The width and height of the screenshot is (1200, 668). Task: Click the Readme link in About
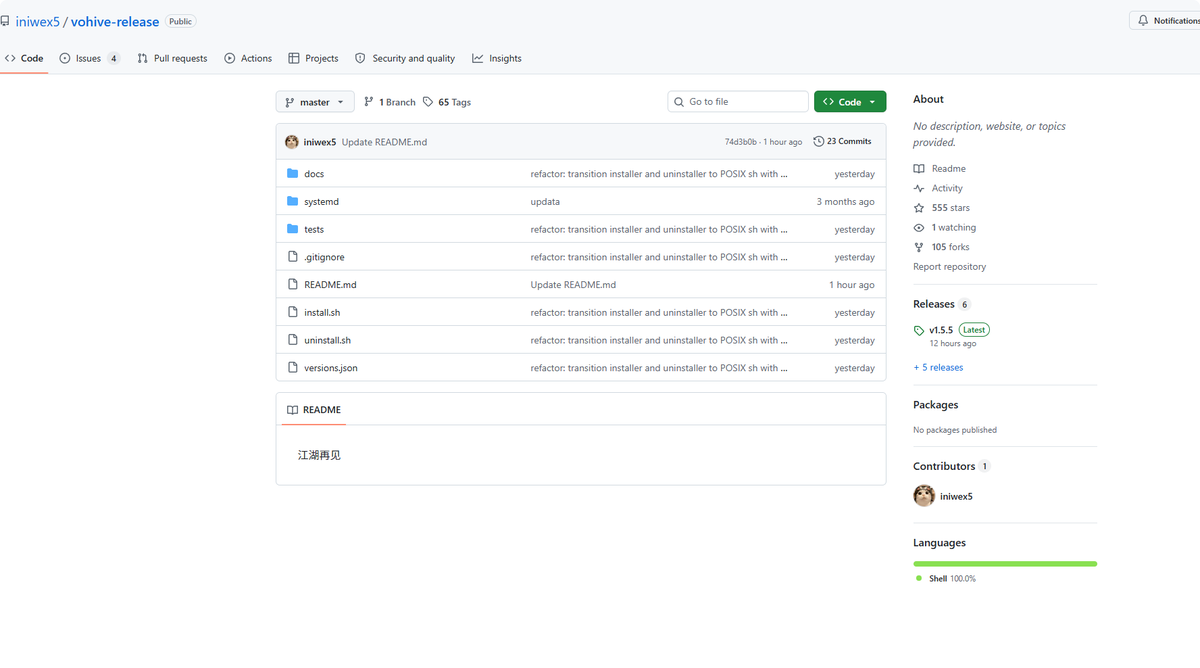click(940, 169)
